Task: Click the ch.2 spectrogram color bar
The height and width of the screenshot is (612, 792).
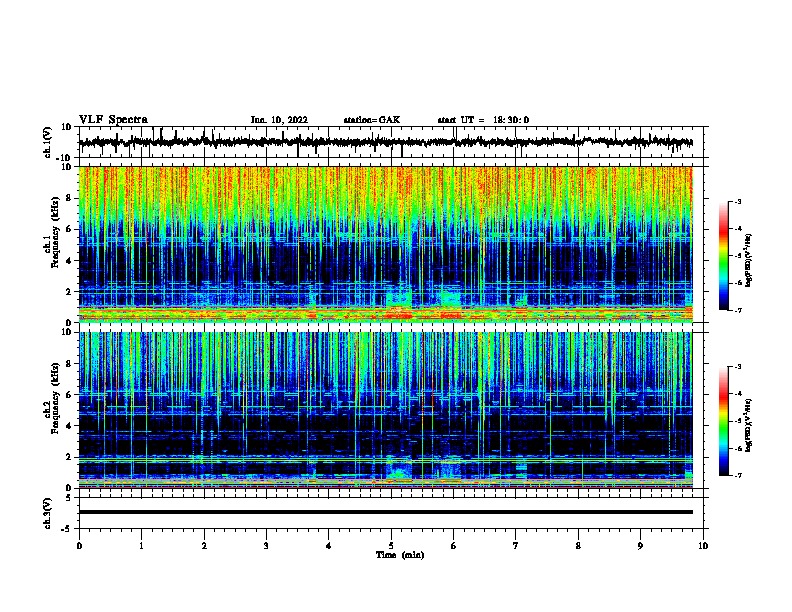Action: (x=724, y=421)
